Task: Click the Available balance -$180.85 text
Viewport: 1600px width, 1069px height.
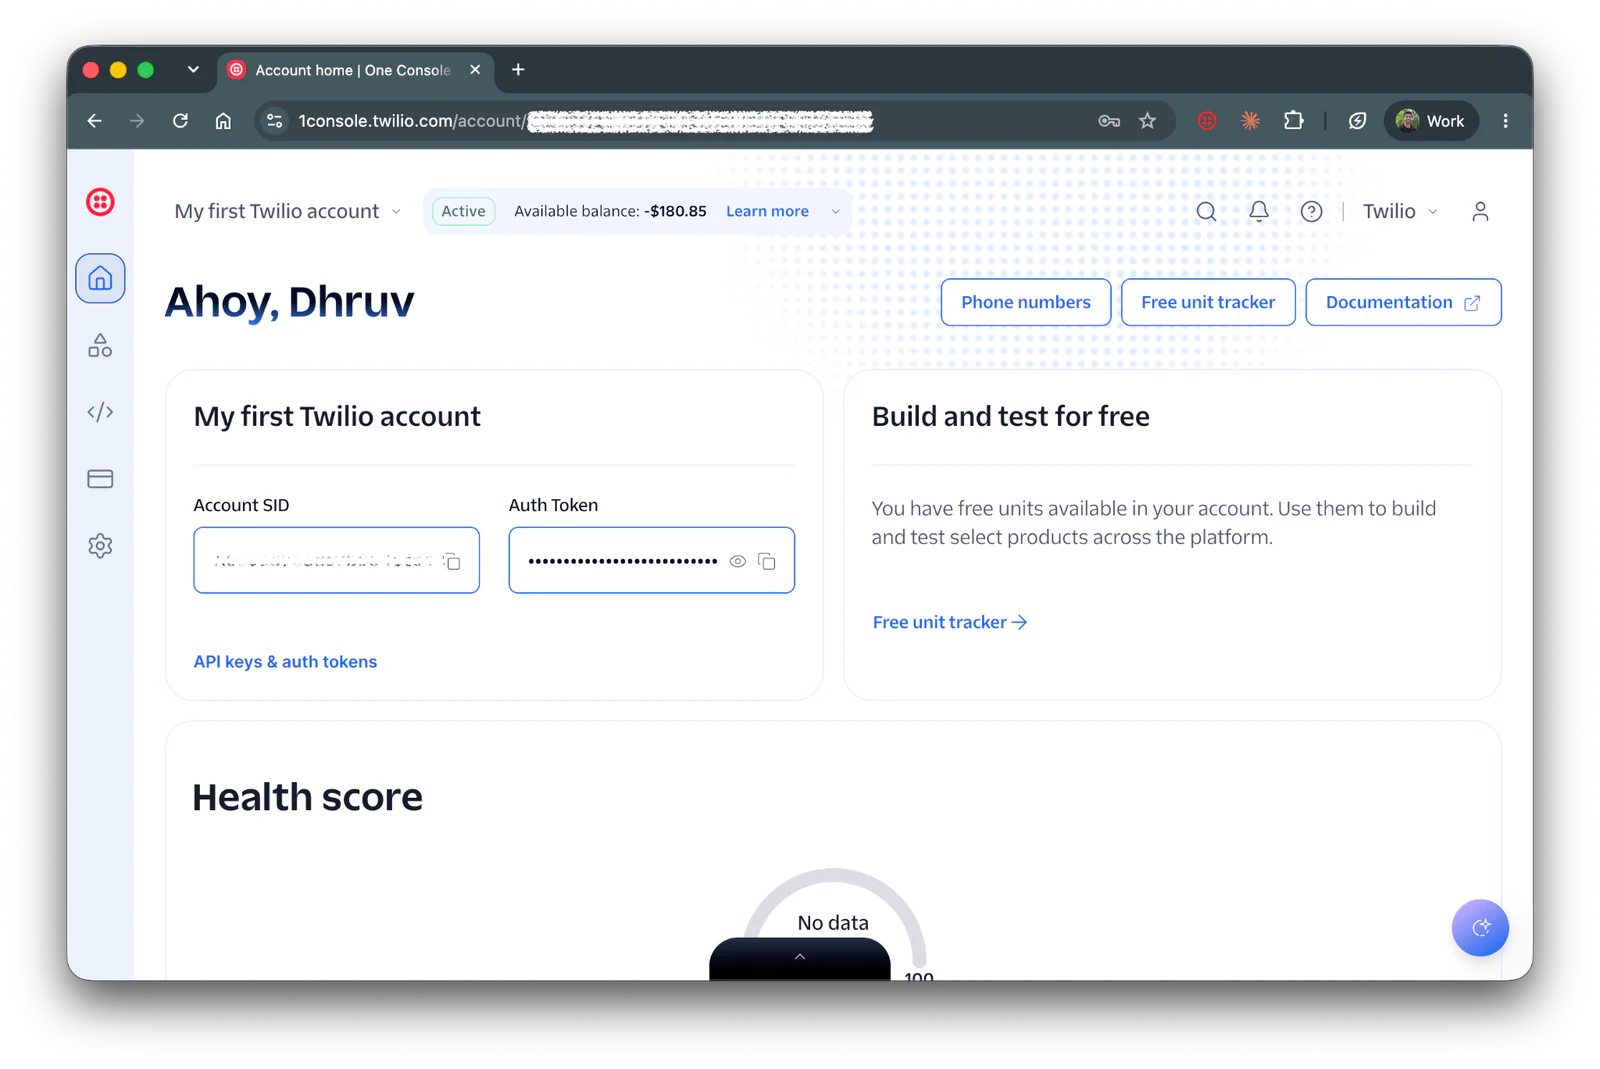Action: pyautogui.click(x=610, y=211)
